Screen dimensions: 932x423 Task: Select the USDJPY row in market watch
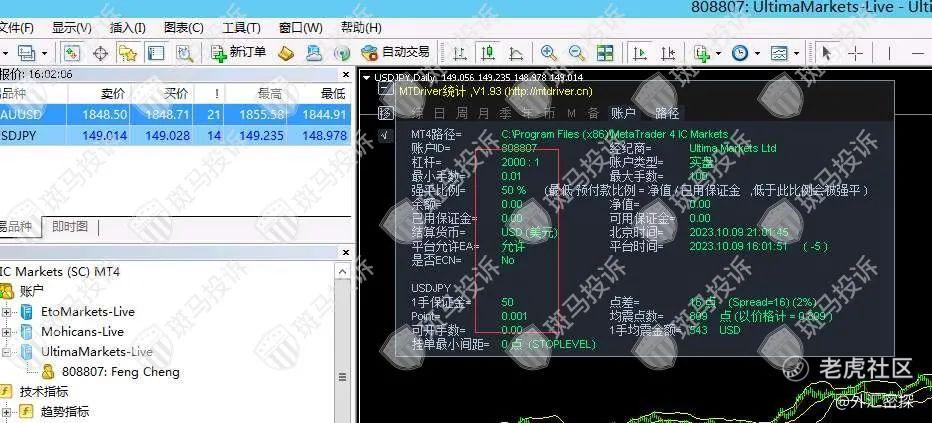175,135
